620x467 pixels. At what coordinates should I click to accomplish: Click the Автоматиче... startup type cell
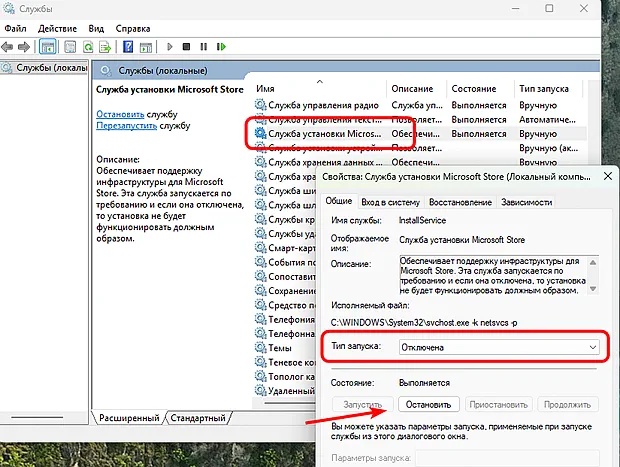[x=547, y=119]
